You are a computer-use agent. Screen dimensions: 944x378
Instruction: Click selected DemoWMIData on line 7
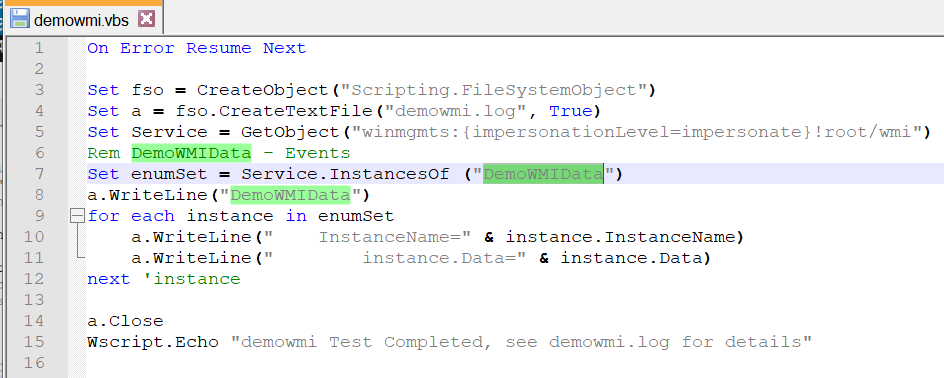click(543, 174)
